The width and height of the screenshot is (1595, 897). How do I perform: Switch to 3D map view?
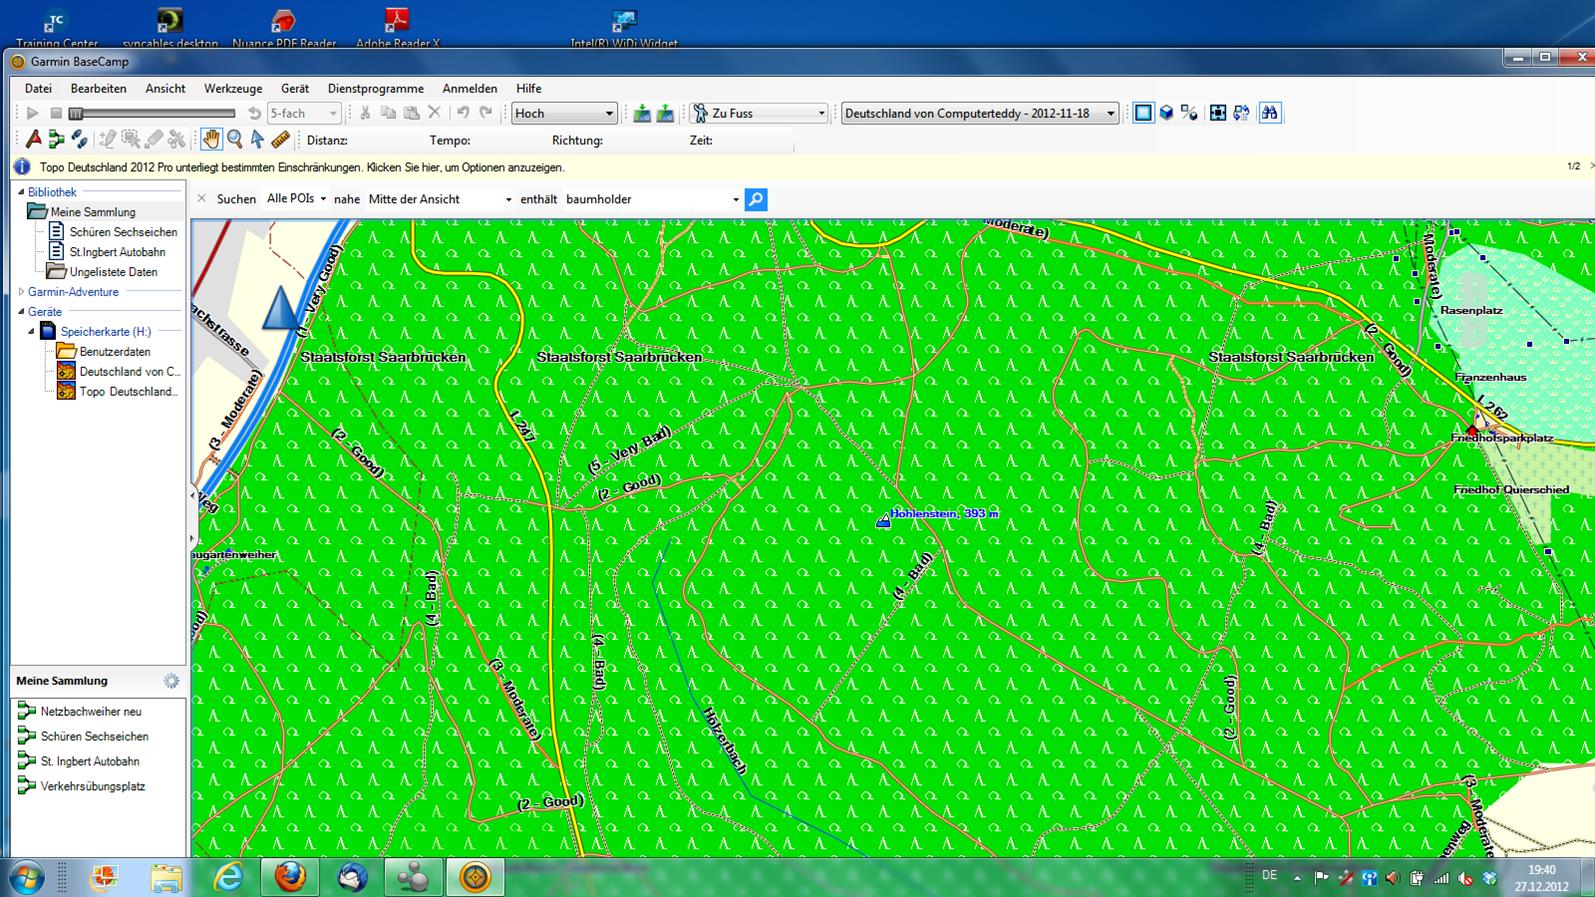(1166, 113)
